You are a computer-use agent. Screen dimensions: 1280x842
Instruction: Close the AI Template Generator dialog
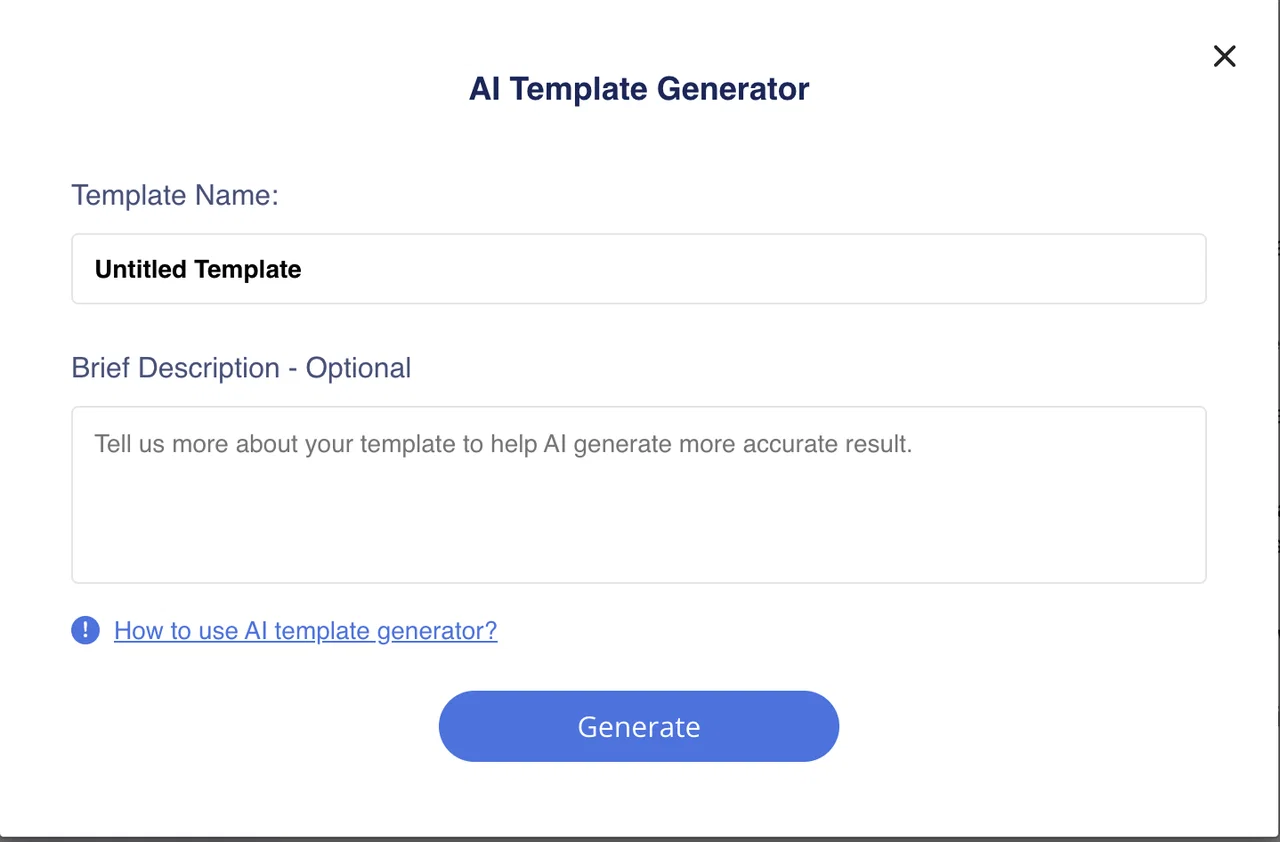(1224, 56)
